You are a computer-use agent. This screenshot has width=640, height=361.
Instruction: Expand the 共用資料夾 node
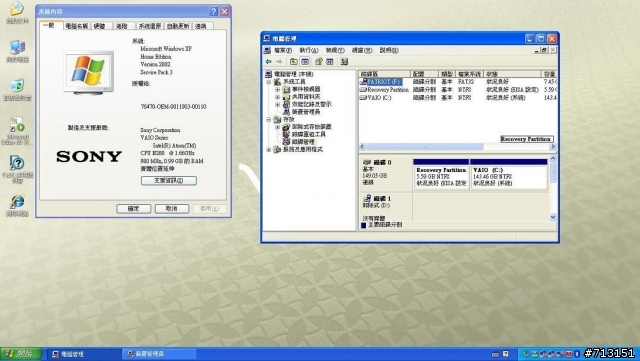click(278, 97)
